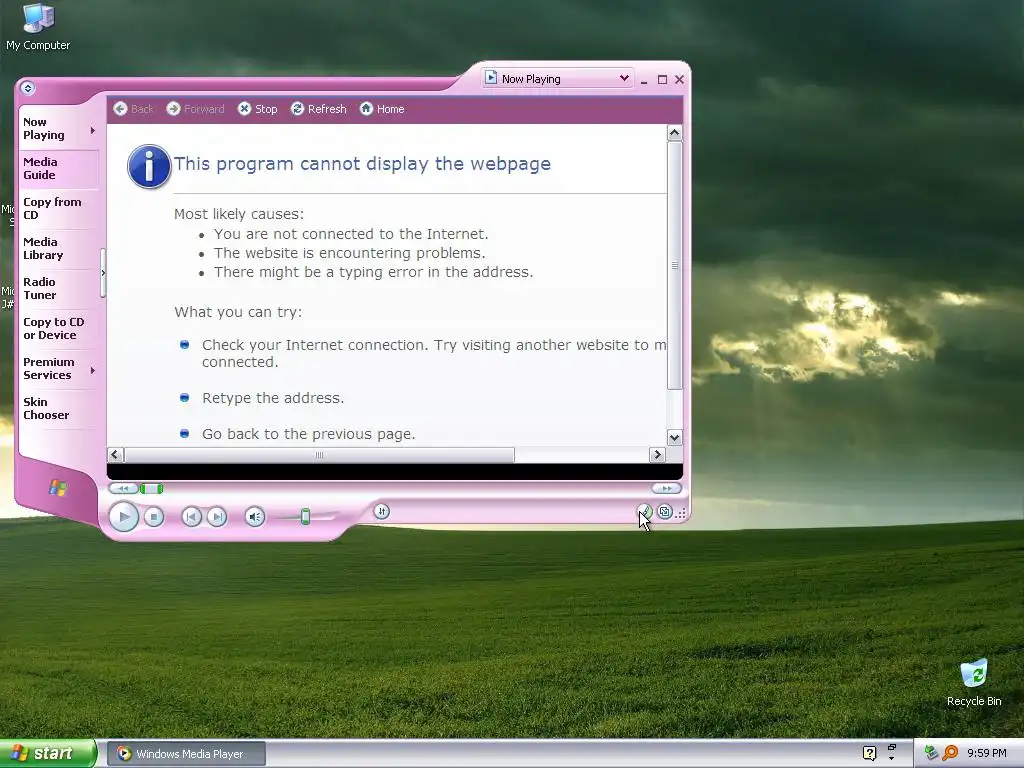
Task: Select Copy to CD or Device tab
Action: tap(59, 328)
